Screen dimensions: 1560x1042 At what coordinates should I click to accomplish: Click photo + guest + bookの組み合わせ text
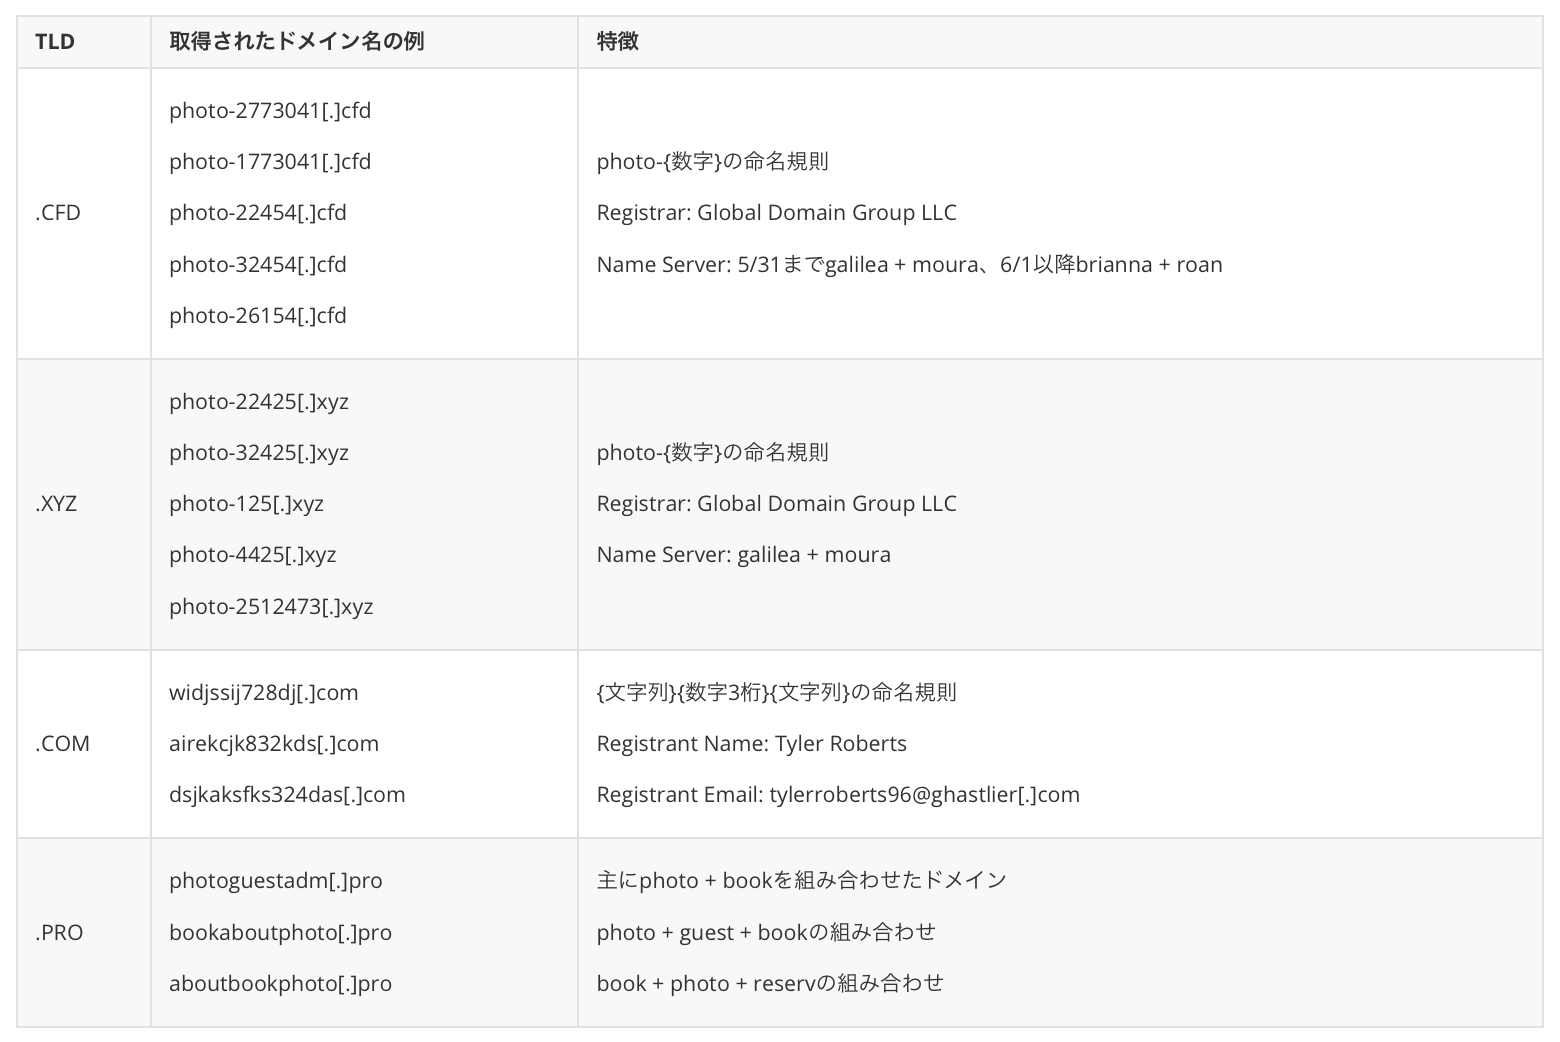tap(767, 933)
